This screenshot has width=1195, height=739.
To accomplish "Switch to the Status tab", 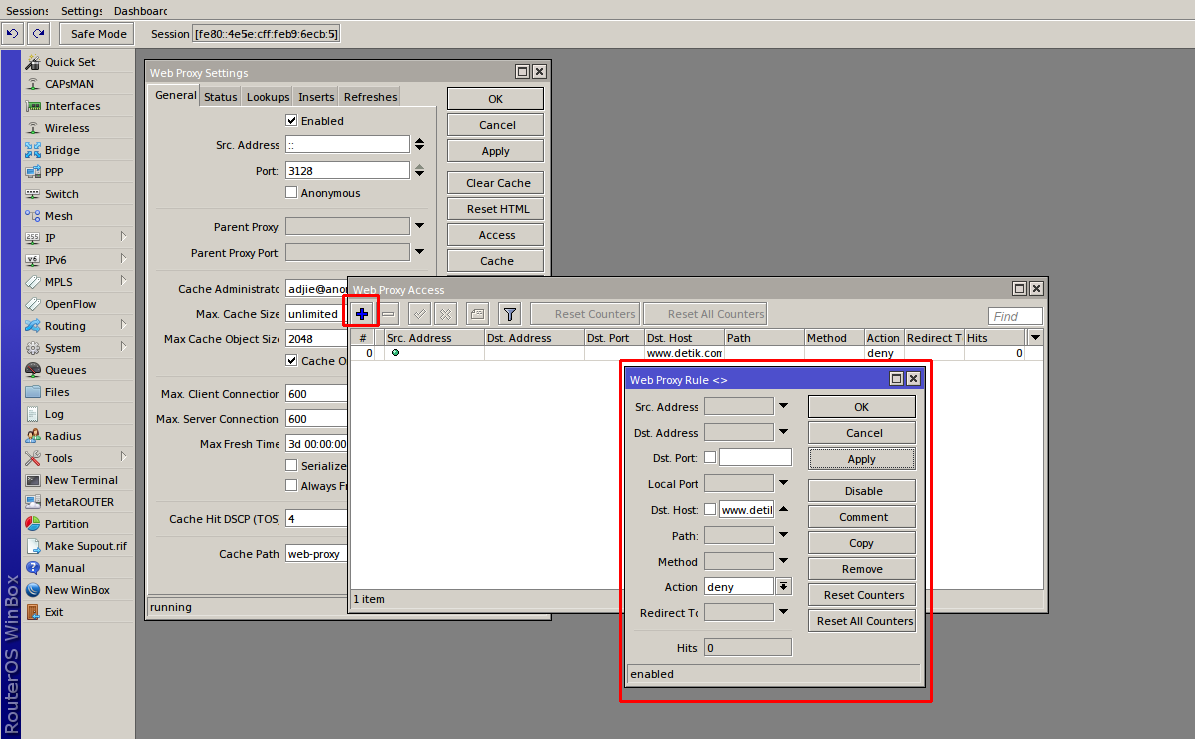I will tap(220, 97).
